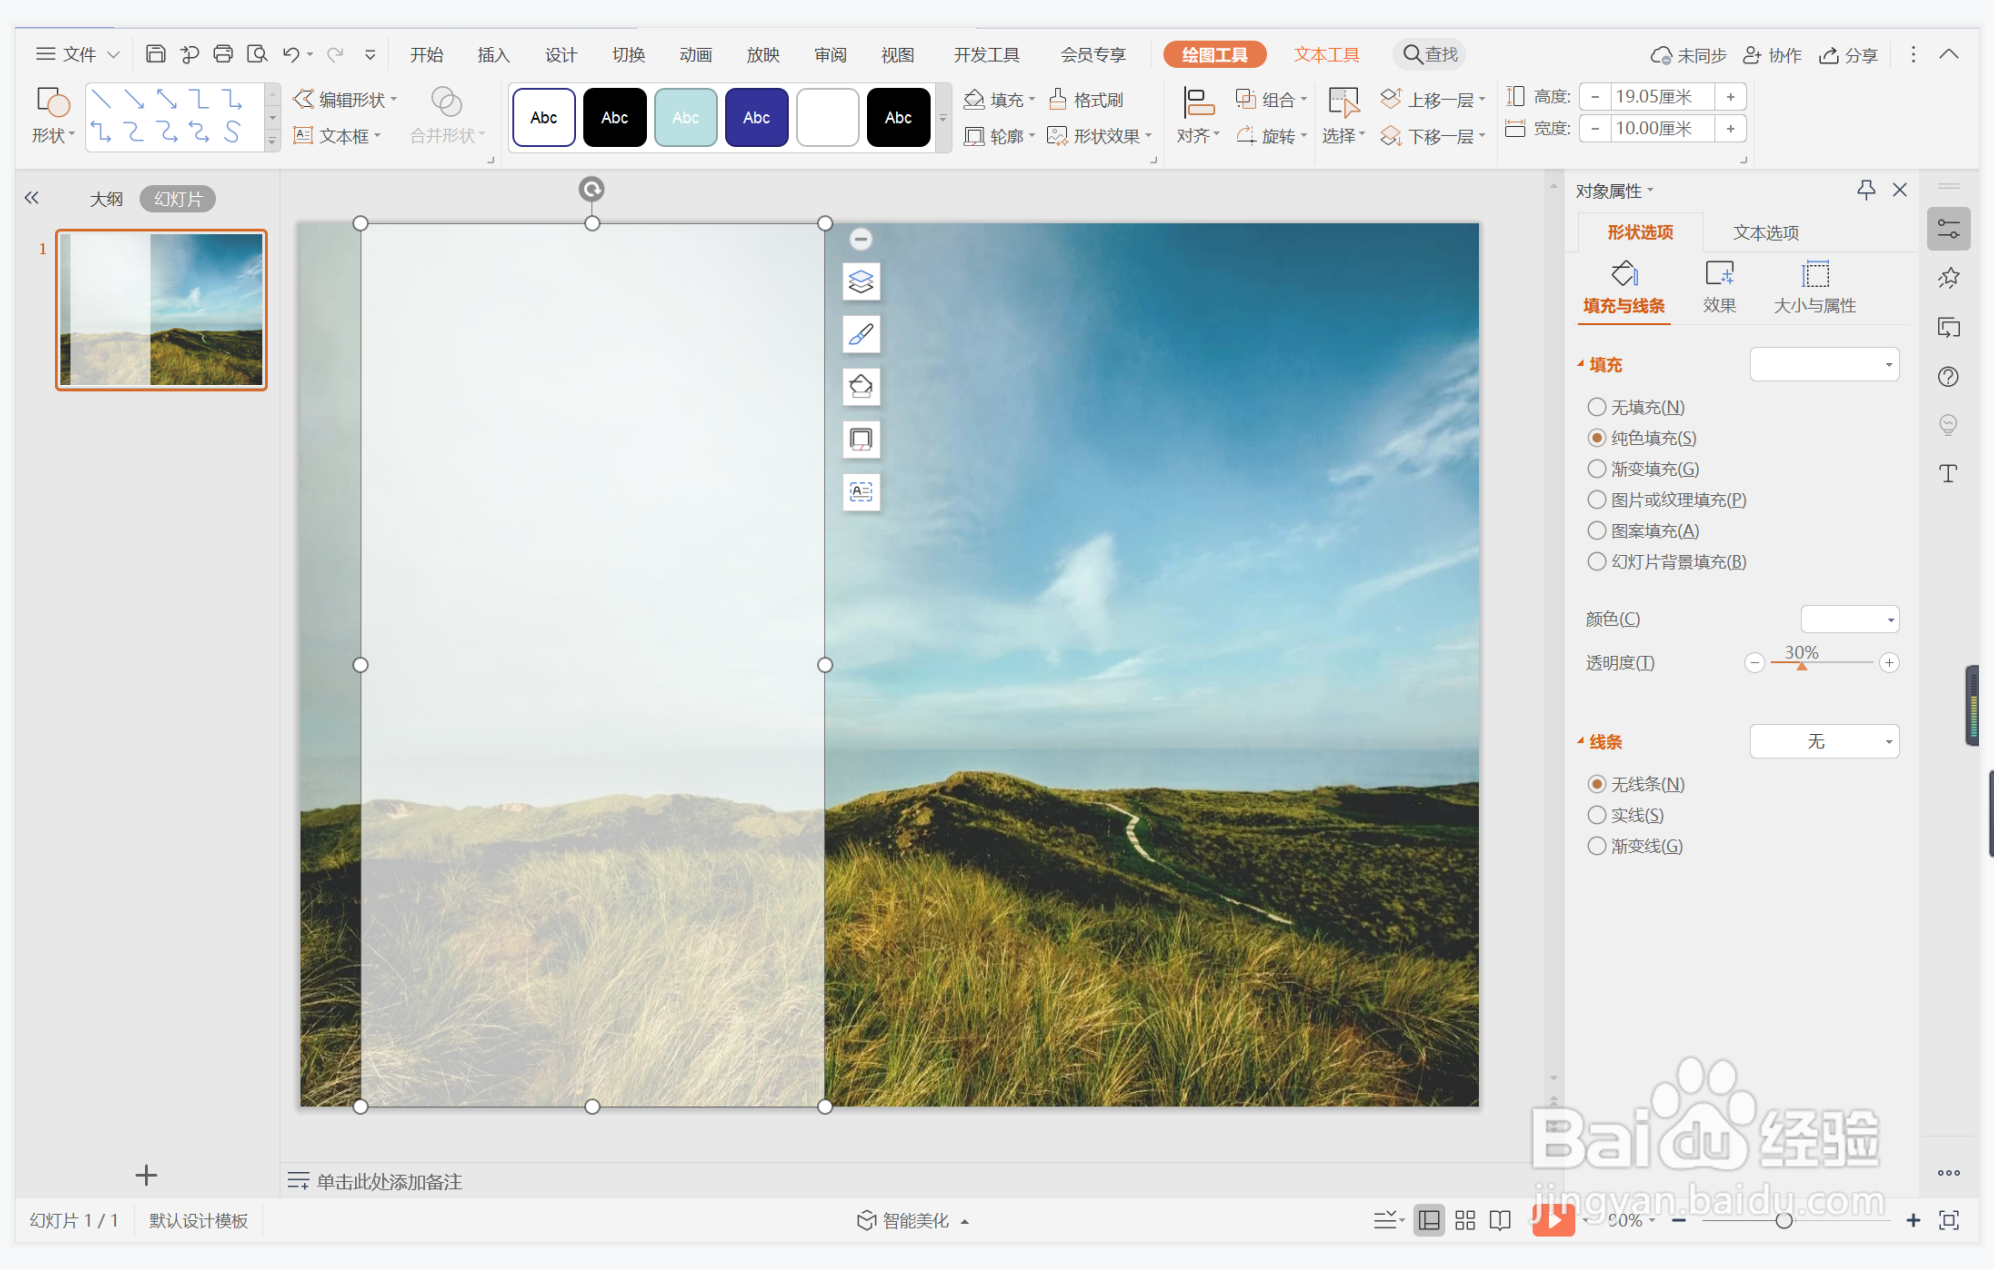The width and height of the screenshot is (1994, 1269).
Task: Click the sidebar help question icon
Action: click(x=1948, y=376)
